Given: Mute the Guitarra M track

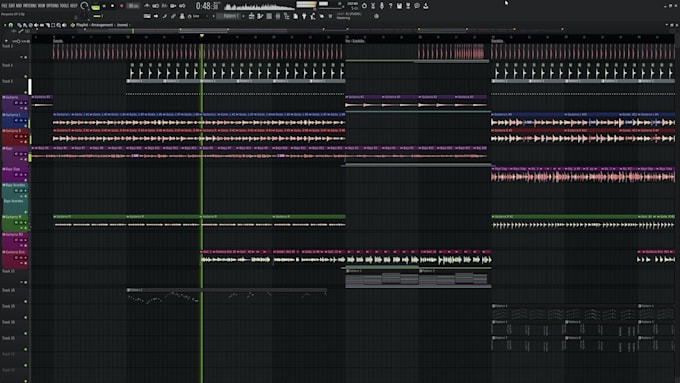Looking at the screenshot, I should [x=26, y=228].
